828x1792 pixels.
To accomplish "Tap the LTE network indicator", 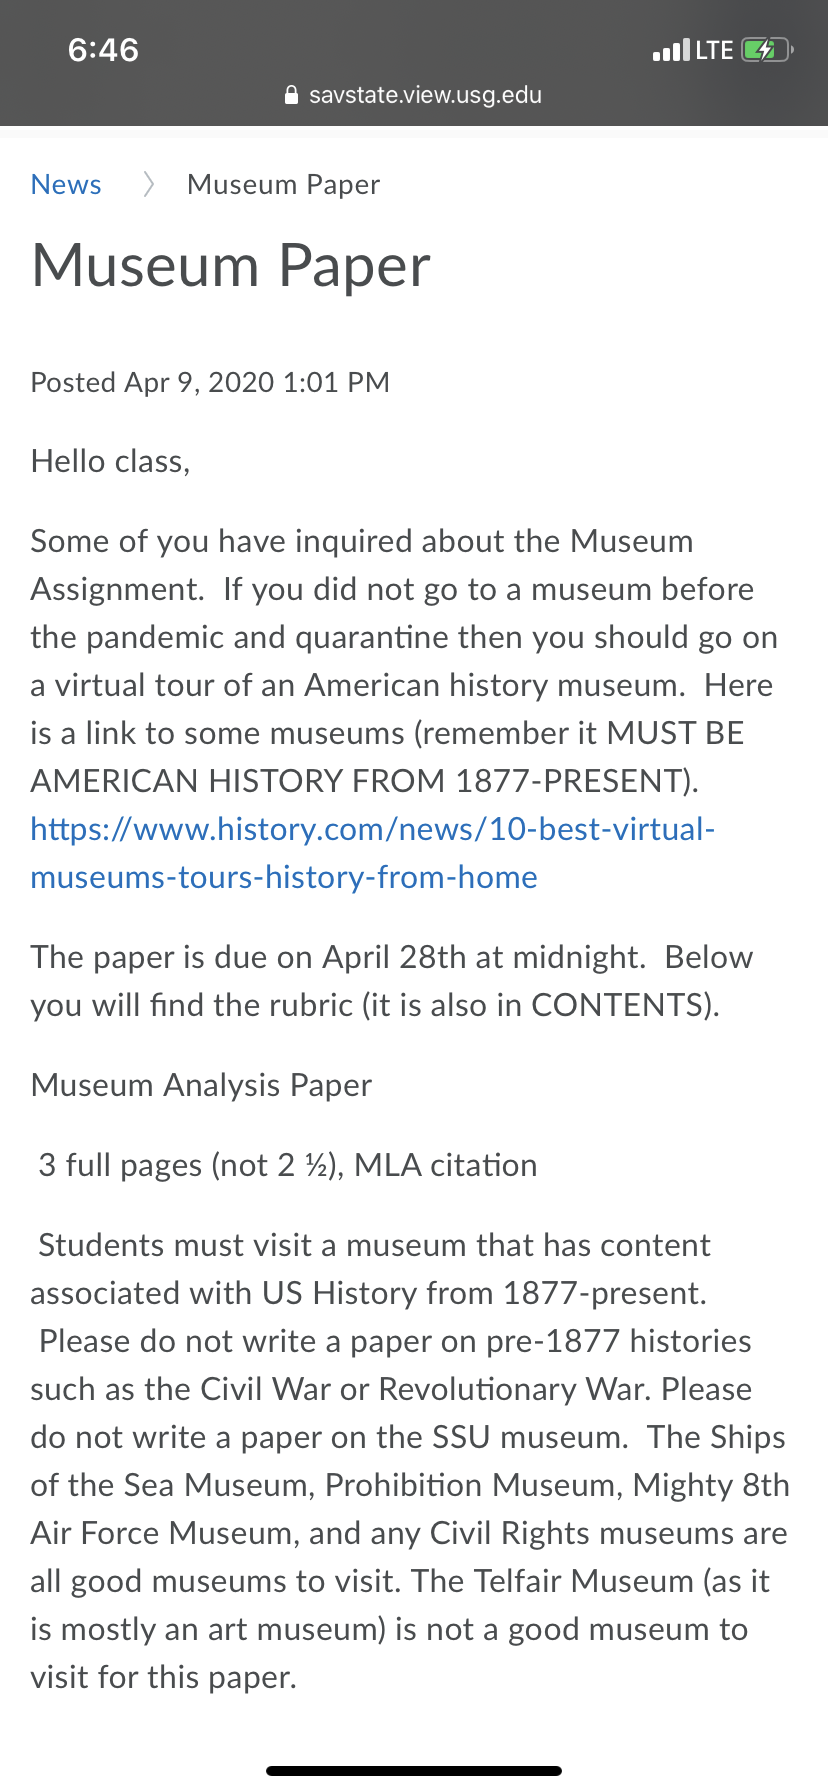I will tap(714, 50).
